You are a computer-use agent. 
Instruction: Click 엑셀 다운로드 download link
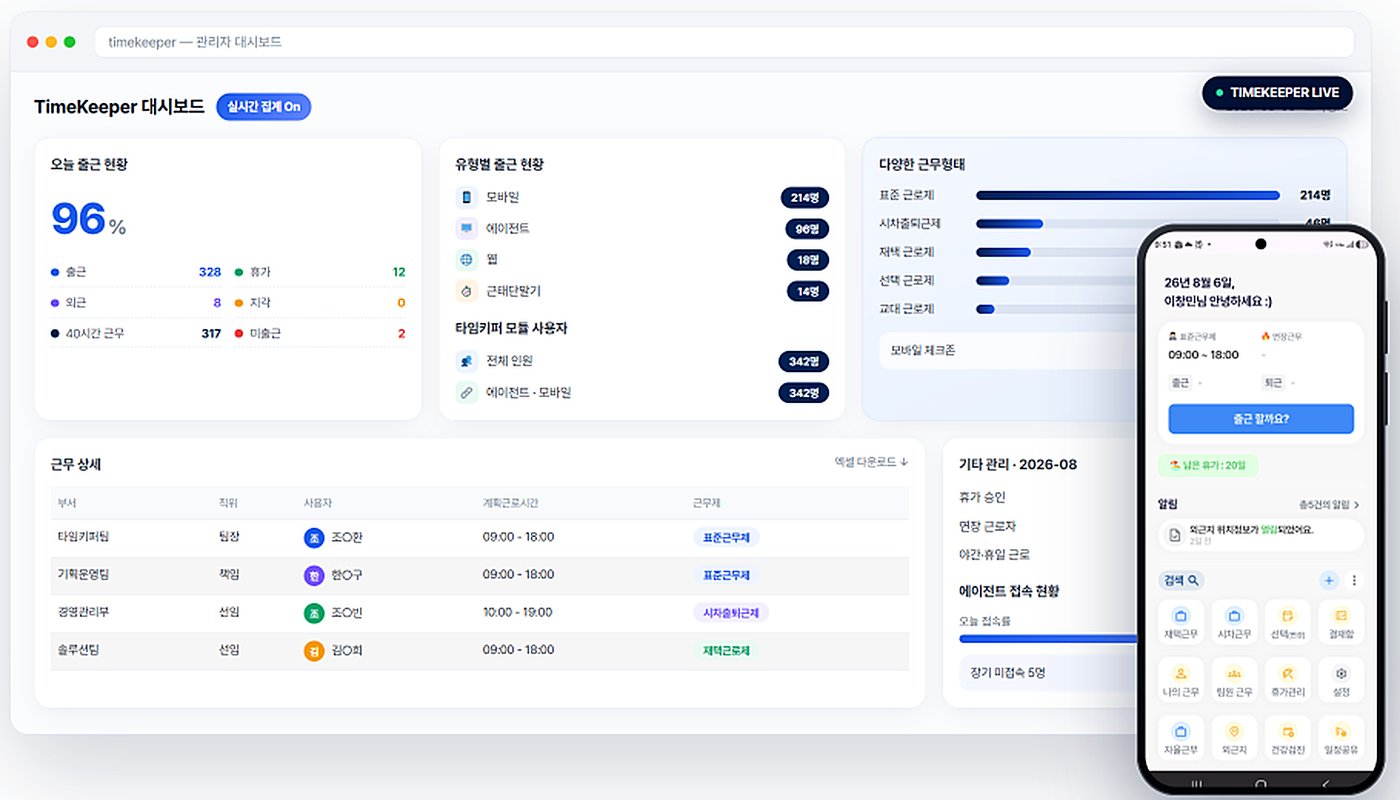coord(871,462)
